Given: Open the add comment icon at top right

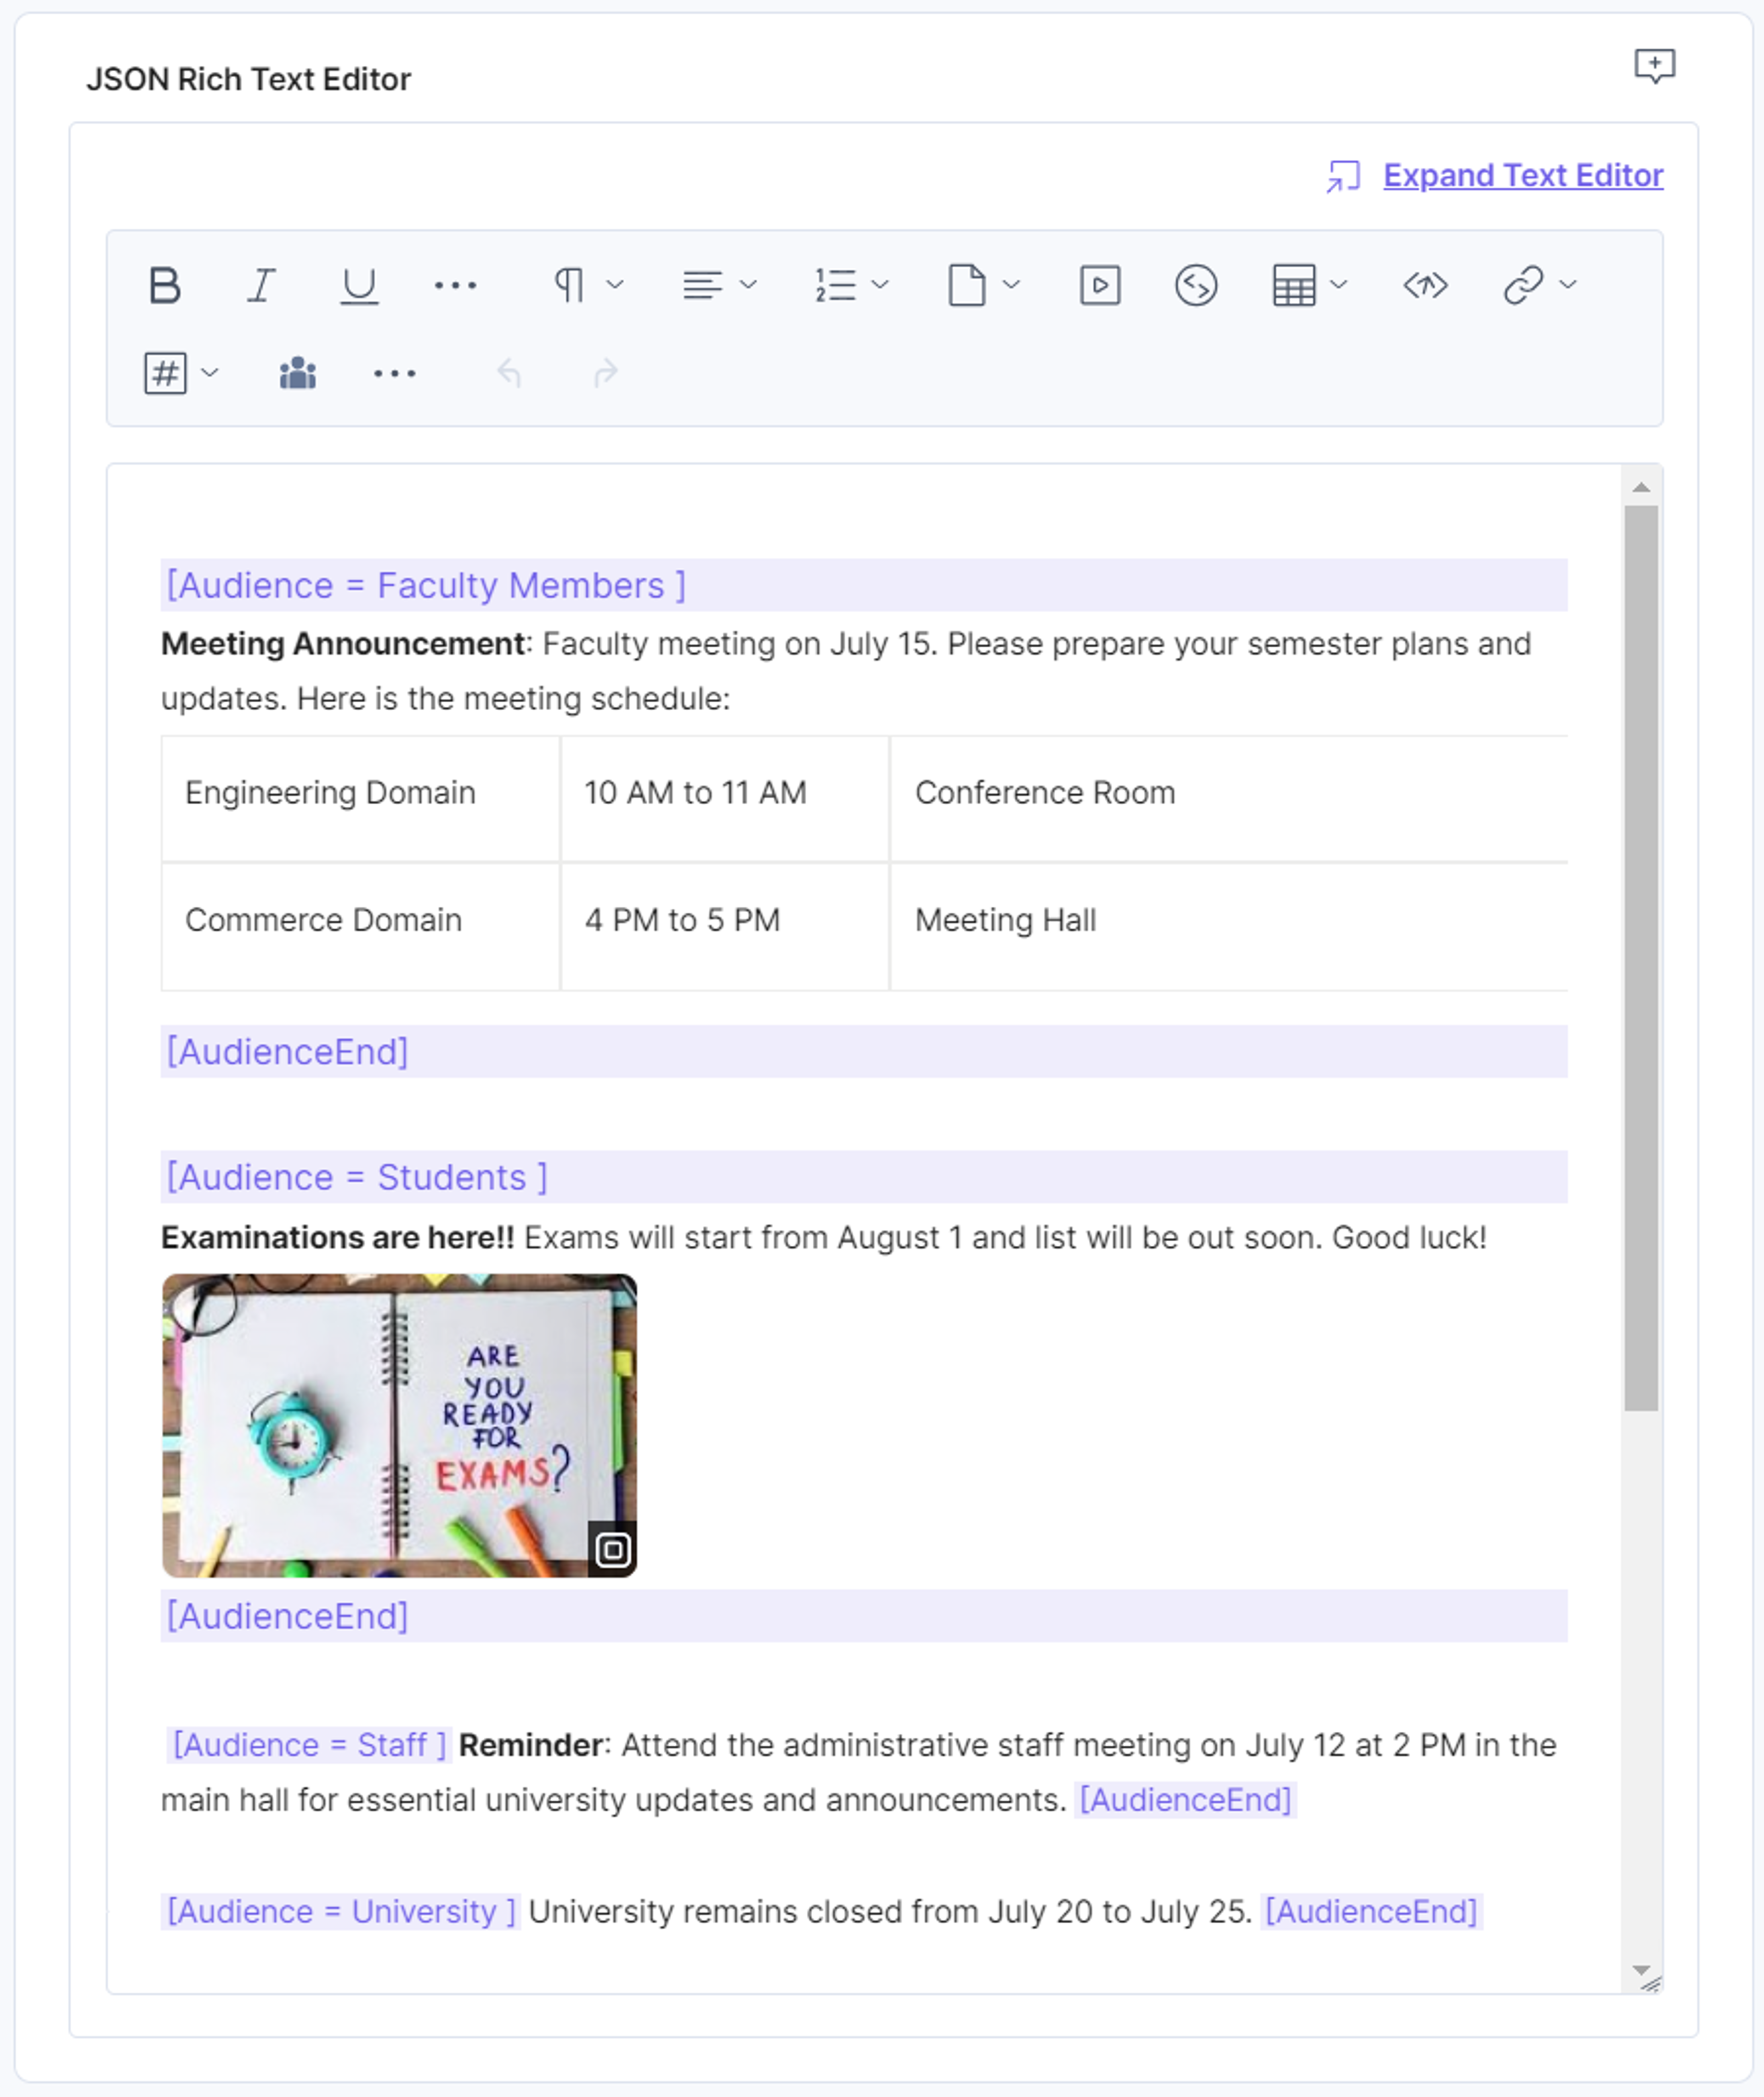Looking at the screenshot, I should coord(1655,66).
